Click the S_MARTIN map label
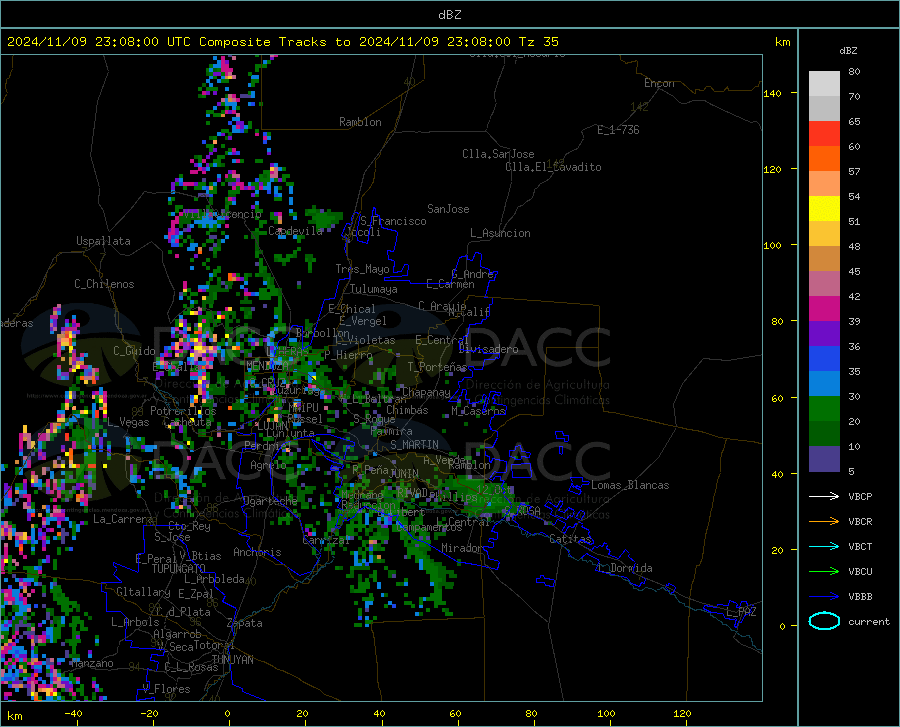This screenshot has width=900, height=727. [414, 445]
